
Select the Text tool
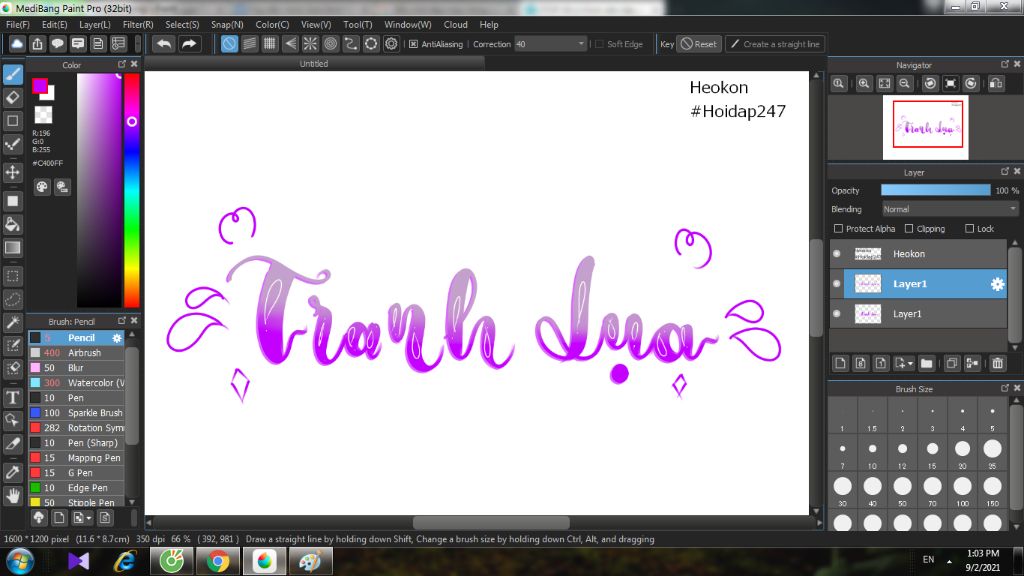click(13, 397)
